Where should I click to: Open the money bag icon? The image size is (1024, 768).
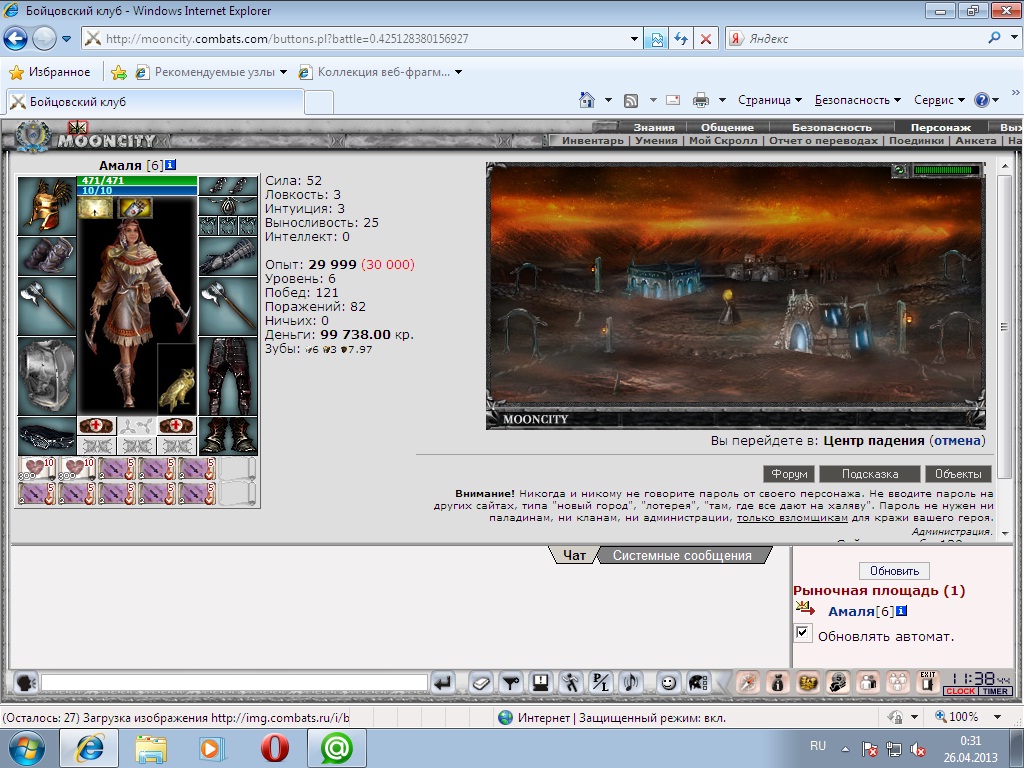tap(776, 683)
